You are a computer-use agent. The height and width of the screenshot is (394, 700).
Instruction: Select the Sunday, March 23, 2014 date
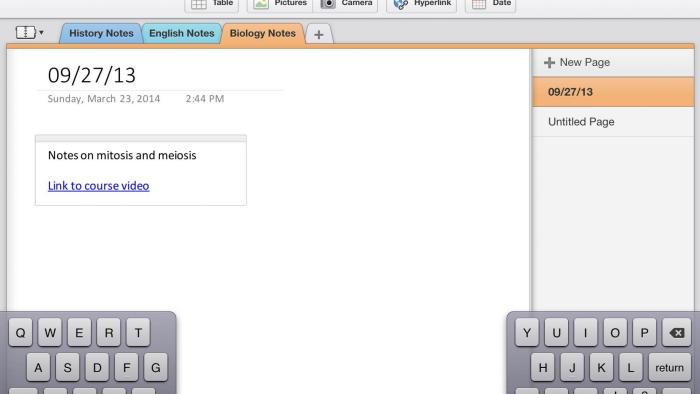click(x=104, y=99)
